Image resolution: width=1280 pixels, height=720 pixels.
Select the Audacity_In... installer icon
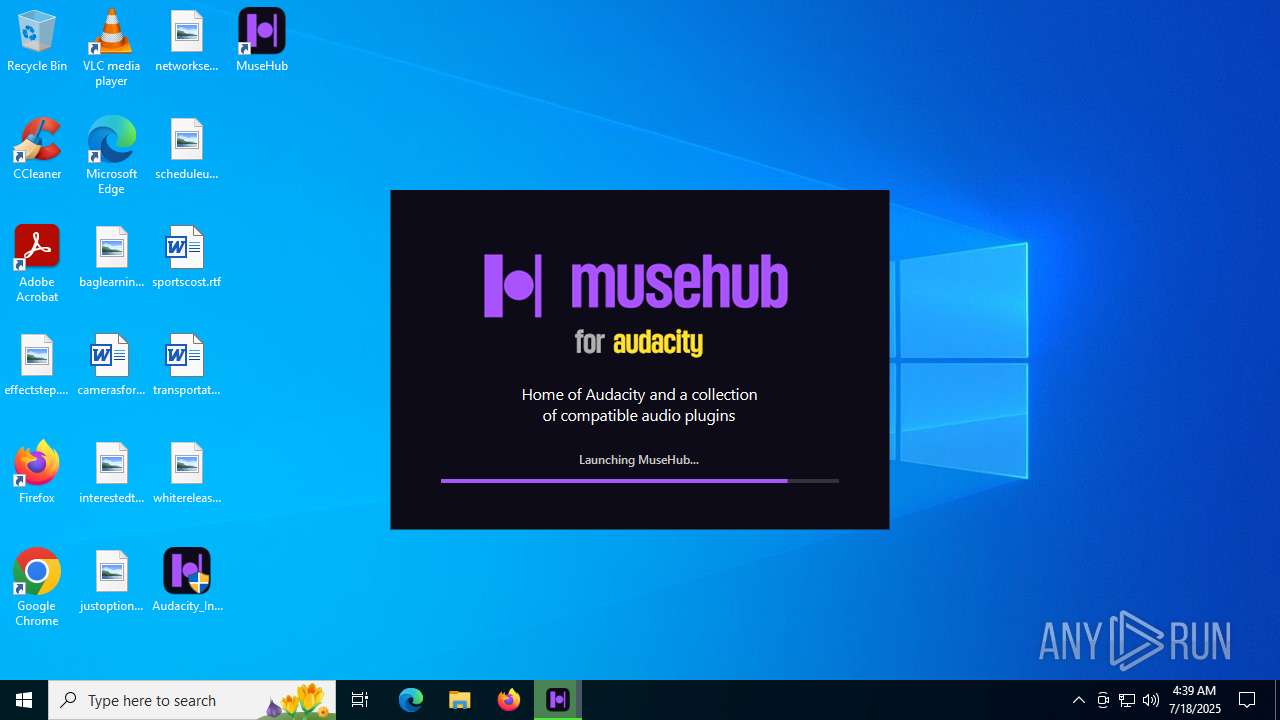pyautogui.click(x=187, y=581)
